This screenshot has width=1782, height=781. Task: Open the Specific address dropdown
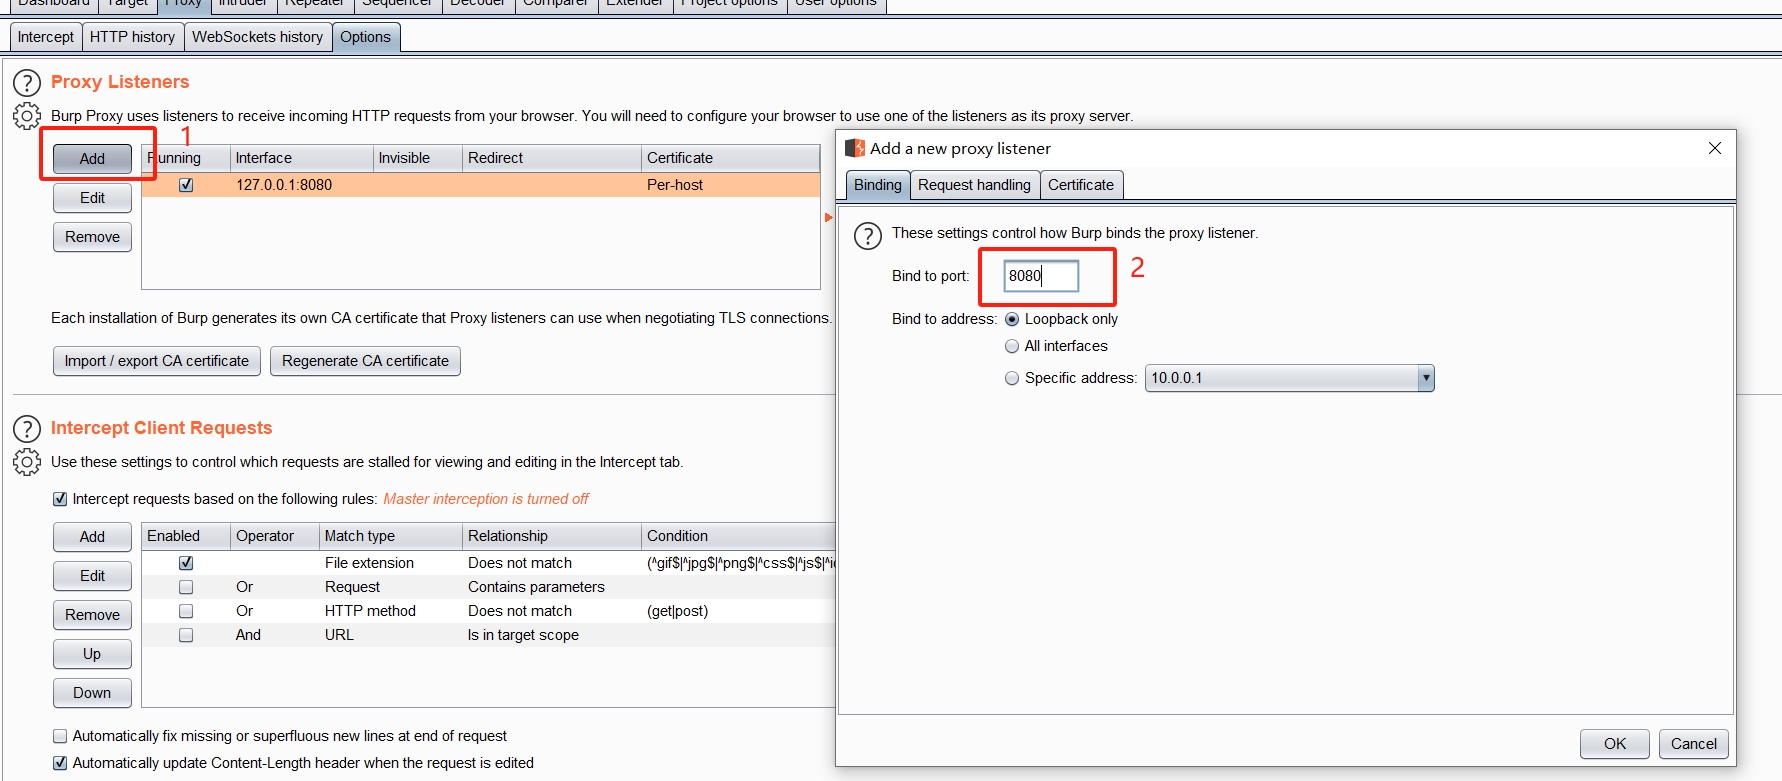coord(1426,378)
